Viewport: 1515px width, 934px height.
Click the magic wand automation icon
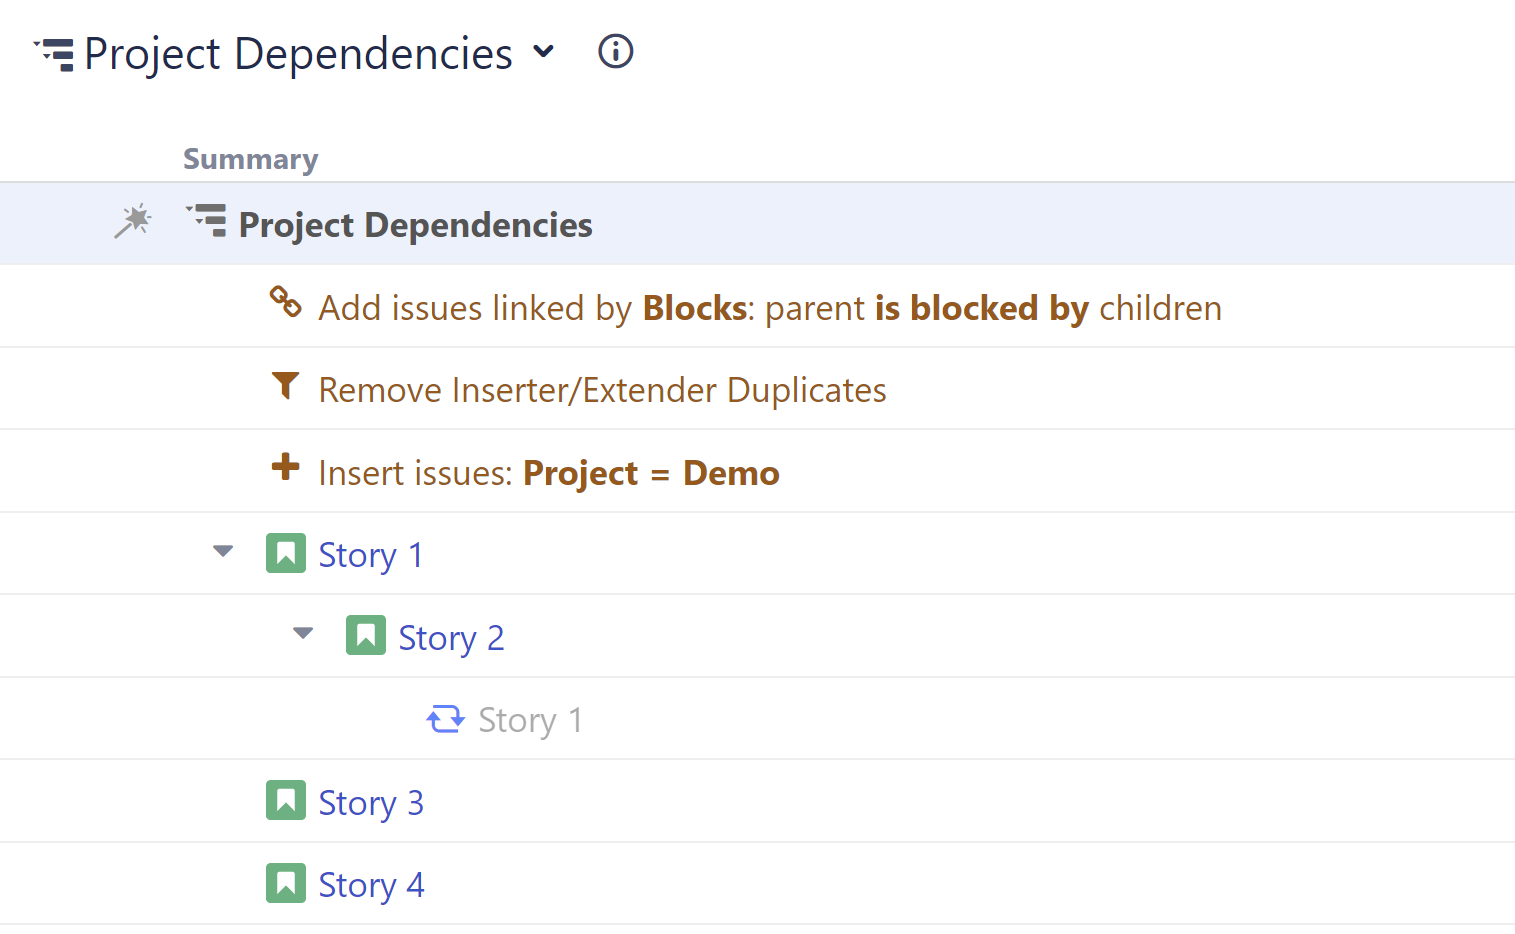133,222
